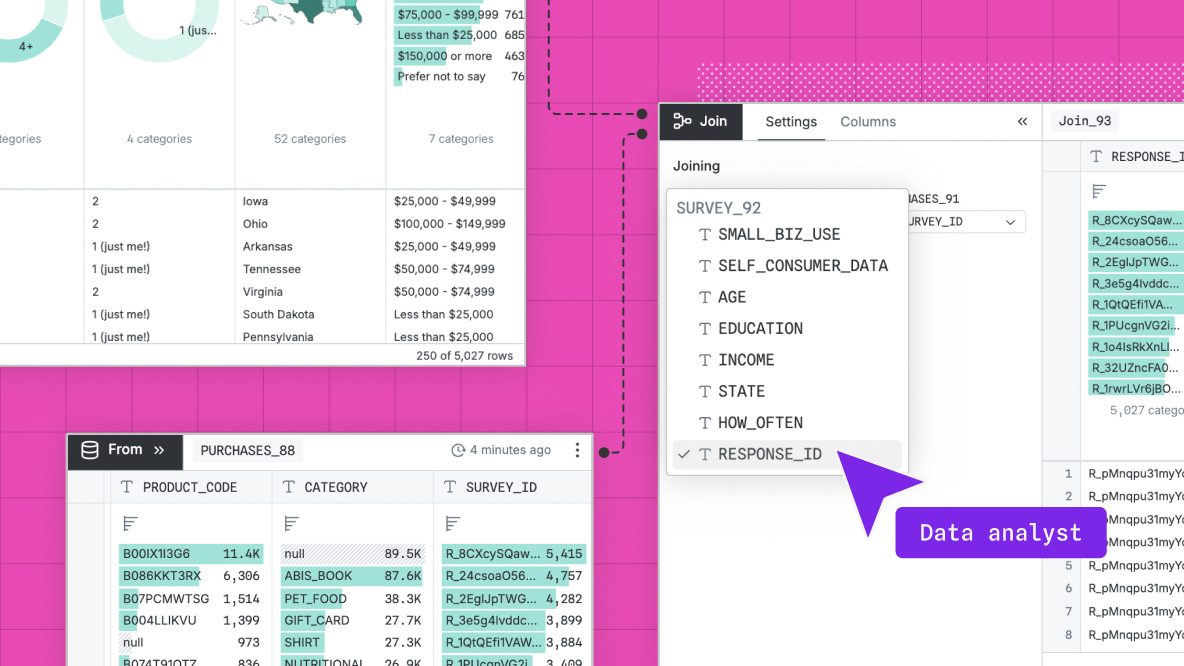
Task: Toggle the RESPONSE_ID checkmark in the join list
Action: (x=684, y=453)
